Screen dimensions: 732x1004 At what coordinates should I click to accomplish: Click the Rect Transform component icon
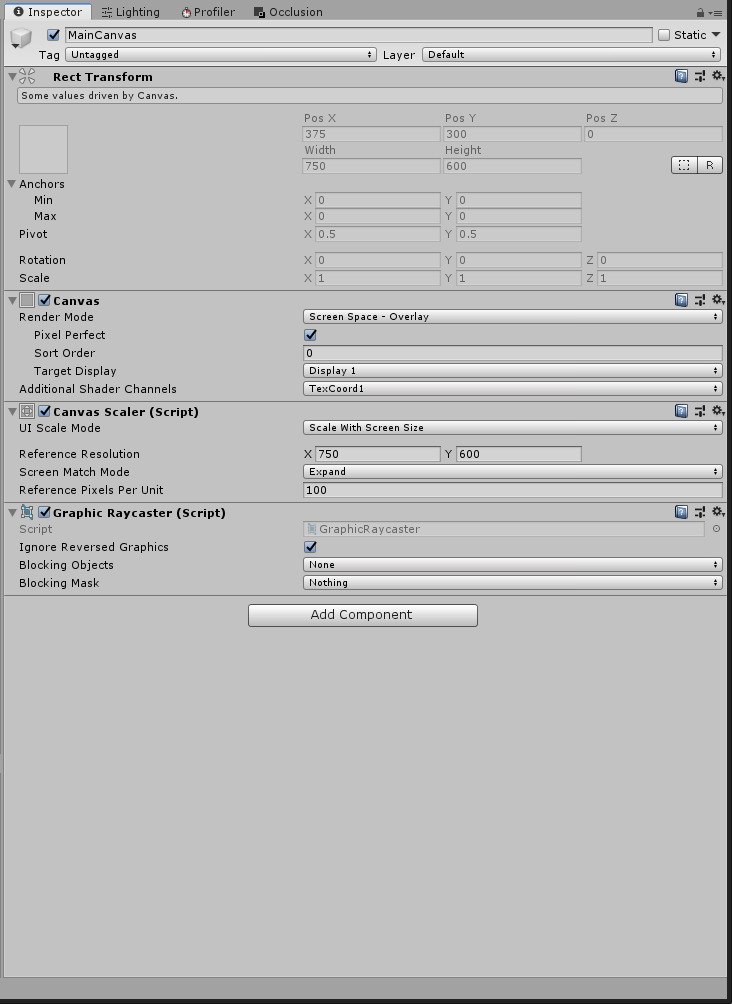(x=27, y=77)
